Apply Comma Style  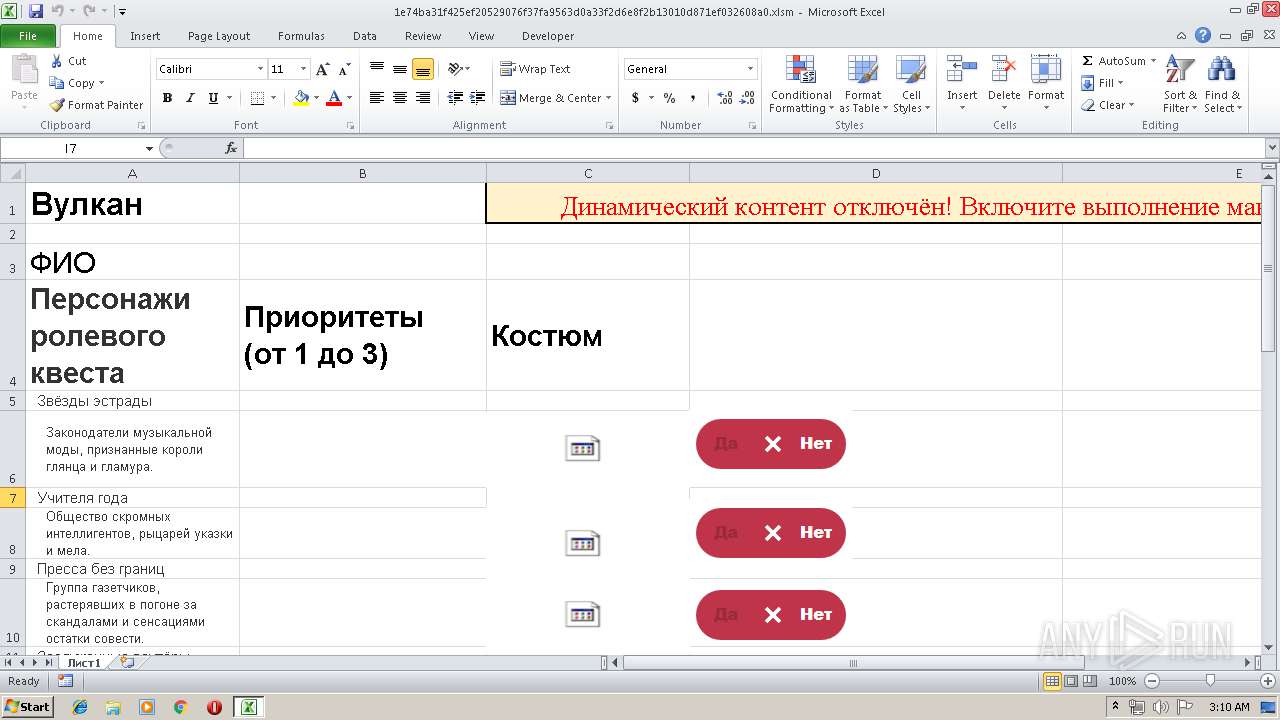(x=693, y=98)
